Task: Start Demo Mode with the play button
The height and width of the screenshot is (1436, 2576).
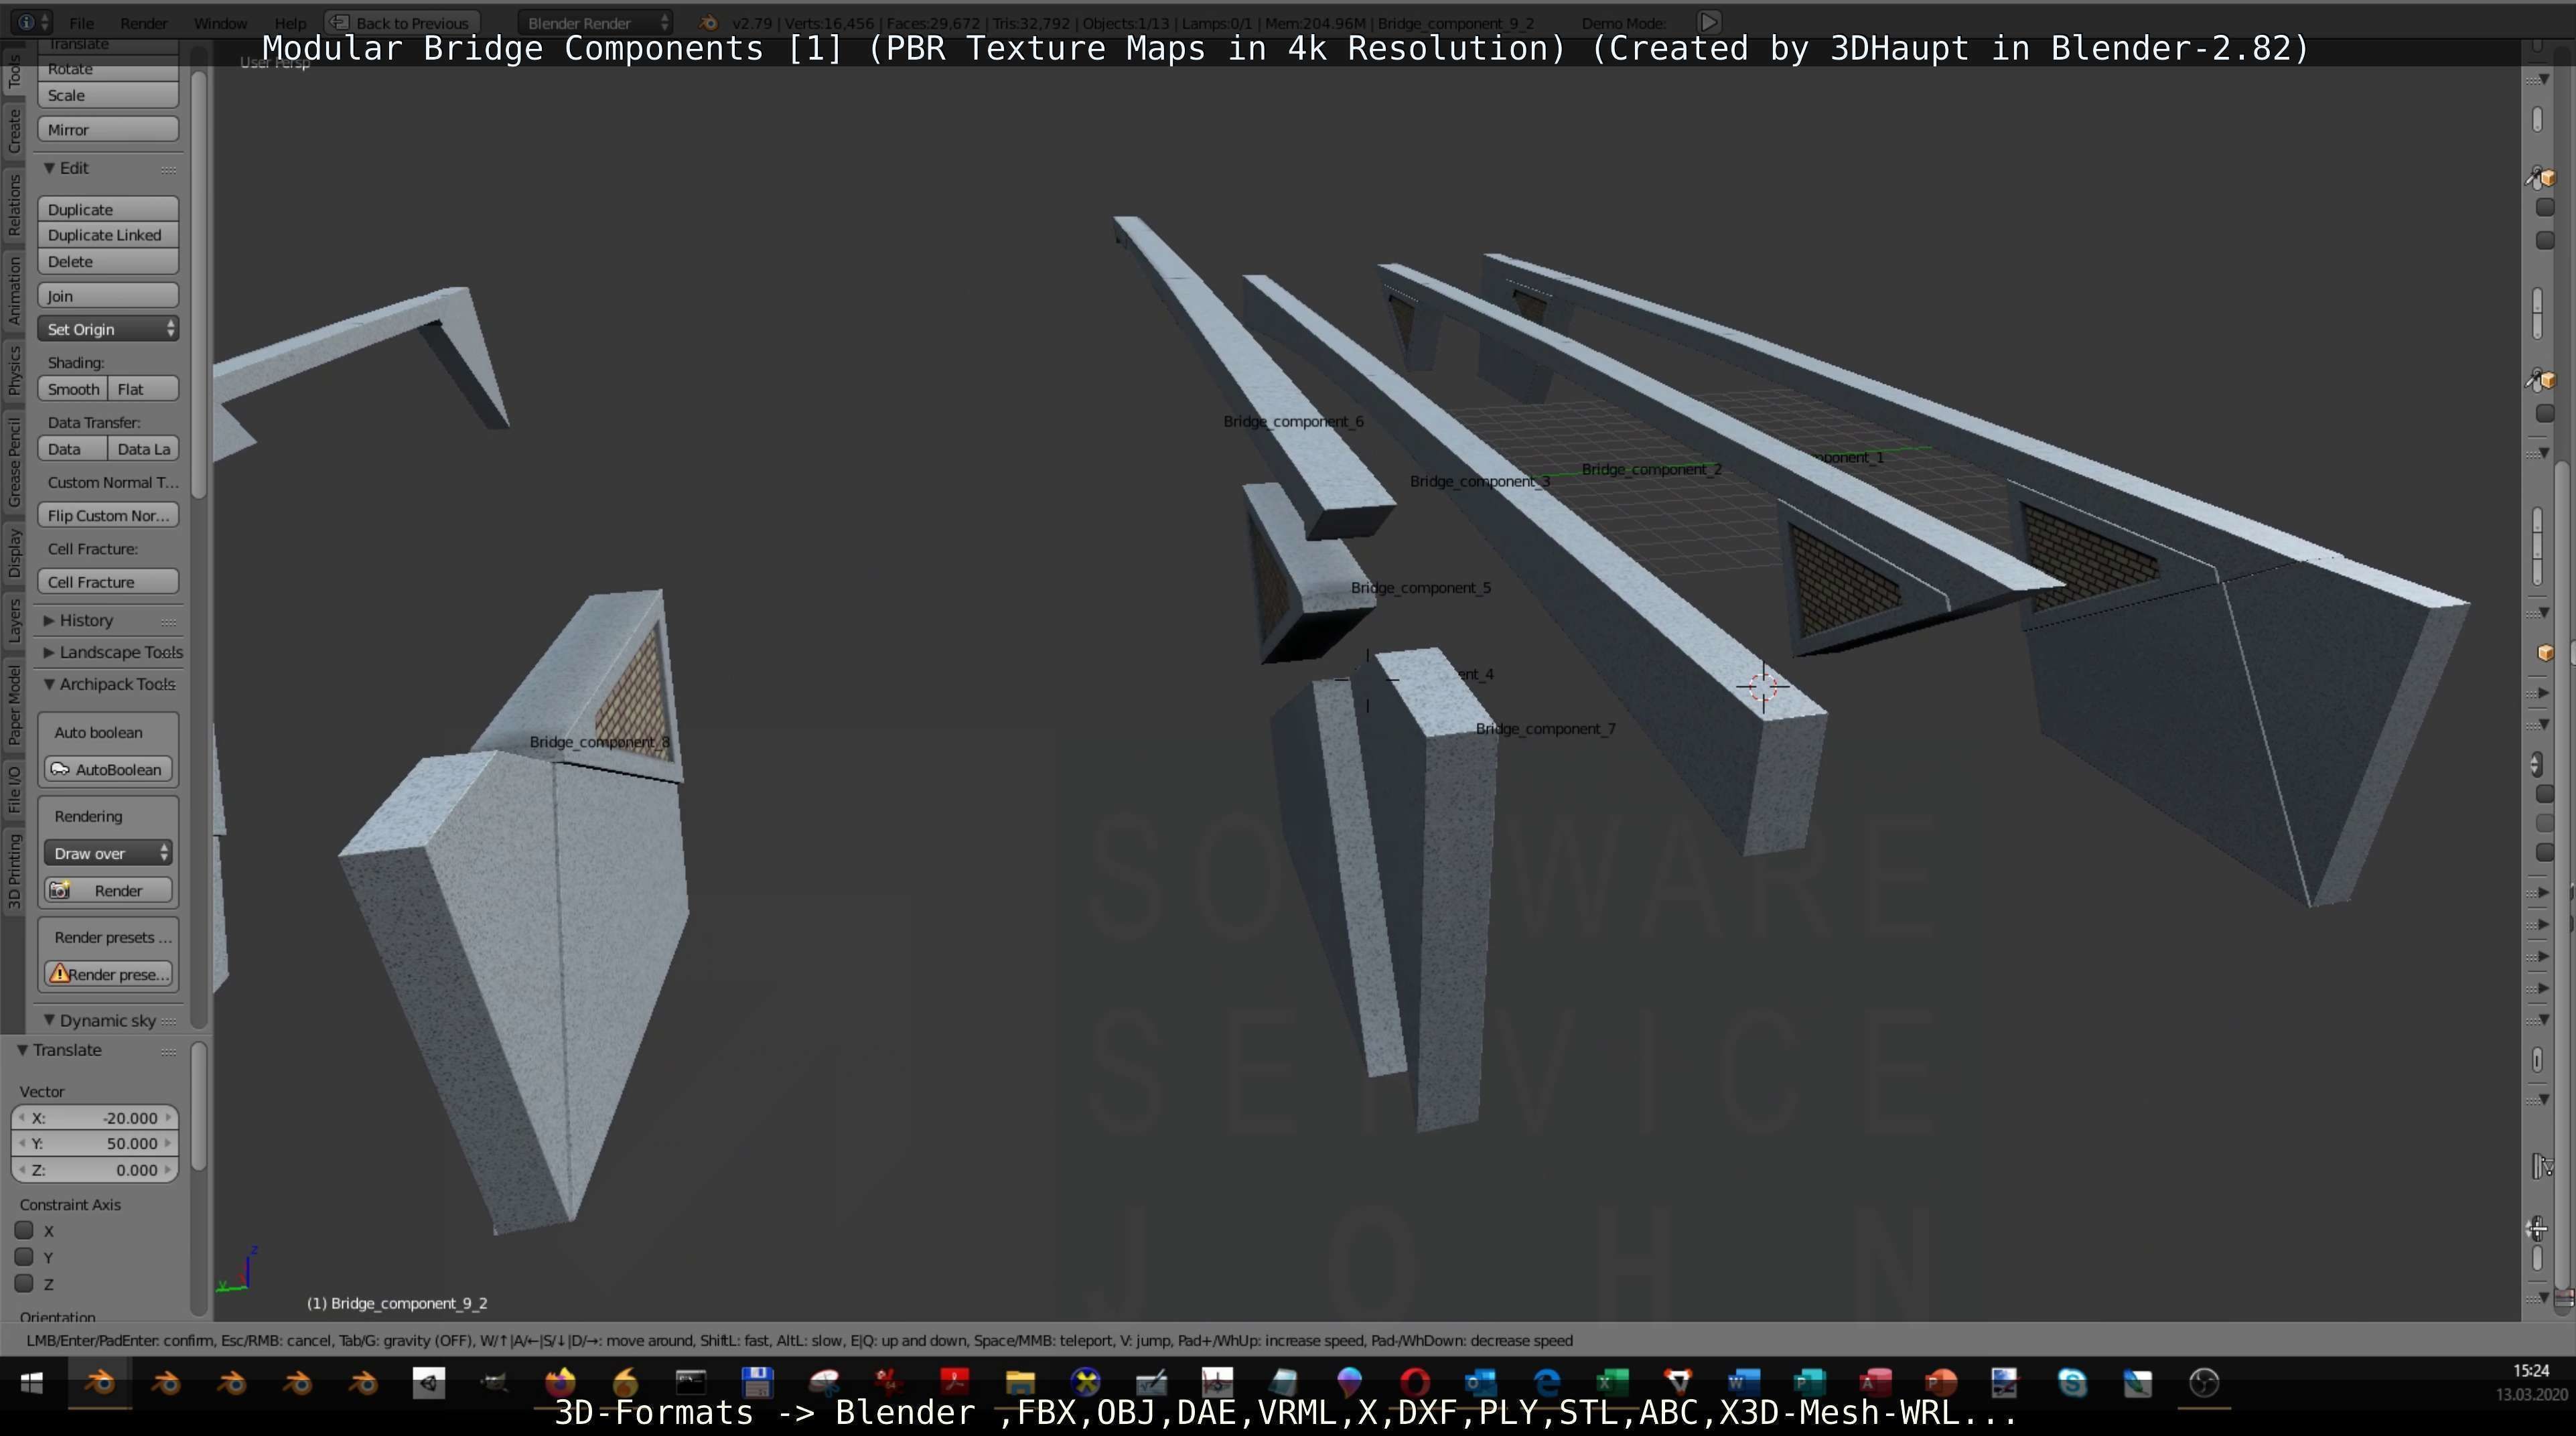Action: 1709,22
